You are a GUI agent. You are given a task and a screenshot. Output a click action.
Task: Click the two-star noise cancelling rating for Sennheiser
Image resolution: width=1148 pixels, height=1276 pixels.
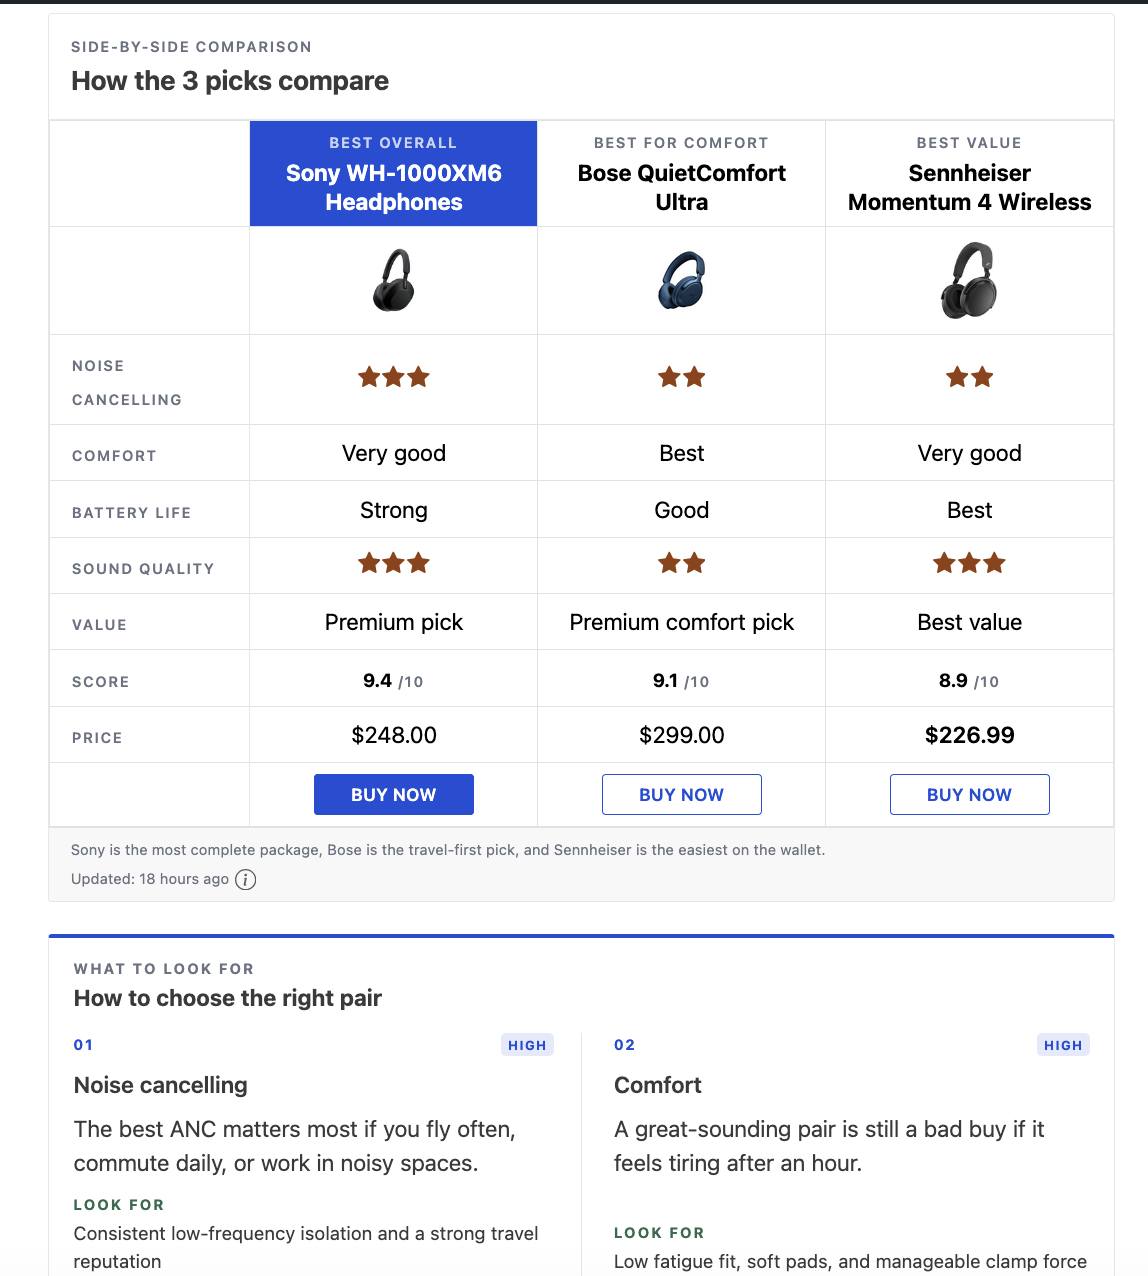point(969,378)
